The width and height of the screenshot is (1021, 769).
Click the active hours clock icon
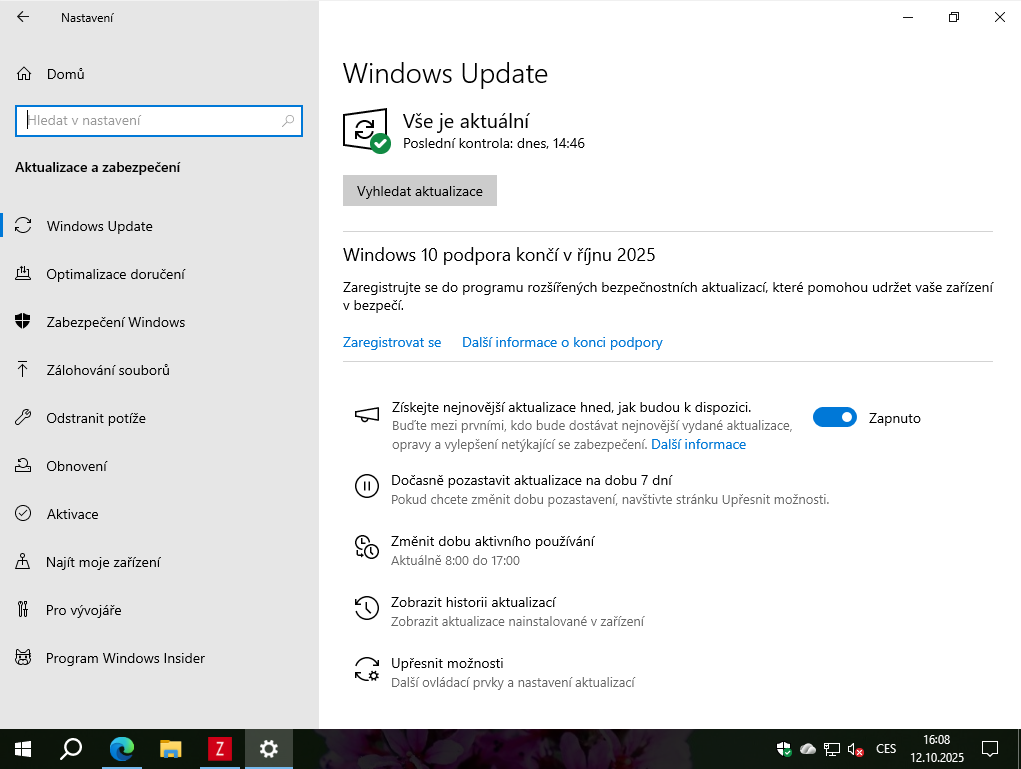point(367,547)
